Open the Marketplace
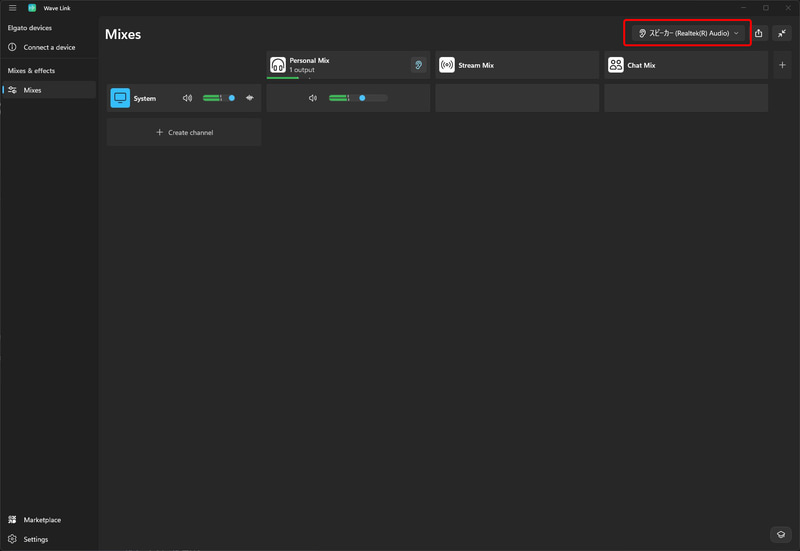This screenshot has height=551, width=800. [x=49, y=519]
